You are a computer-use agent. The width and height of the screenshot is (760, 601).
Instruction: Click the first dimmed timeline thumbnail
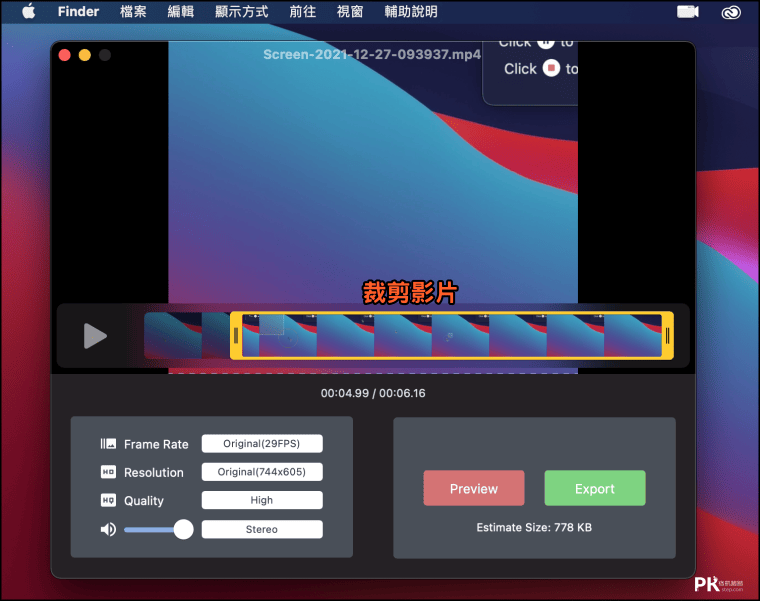pyautogui.click(x=173, y=335)
